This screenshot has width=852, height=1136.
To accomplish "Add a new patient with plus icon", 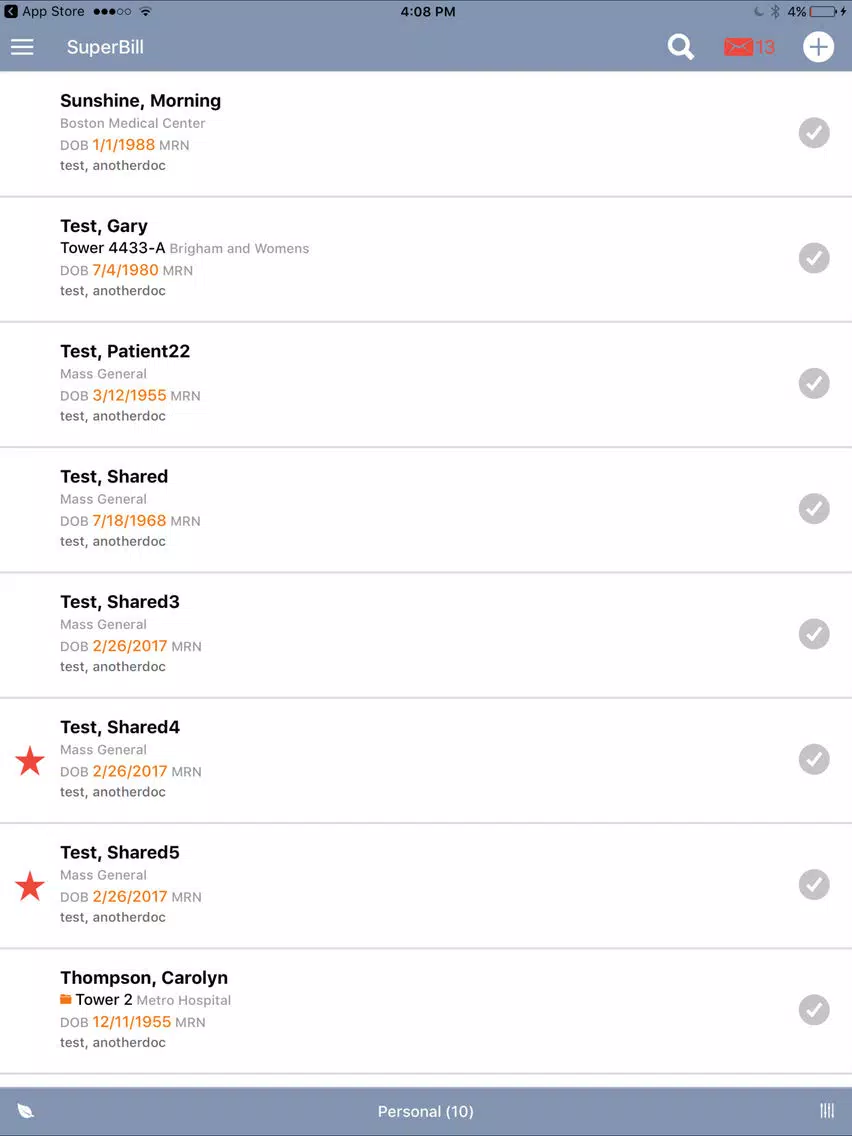I will [x=818, y=47].
